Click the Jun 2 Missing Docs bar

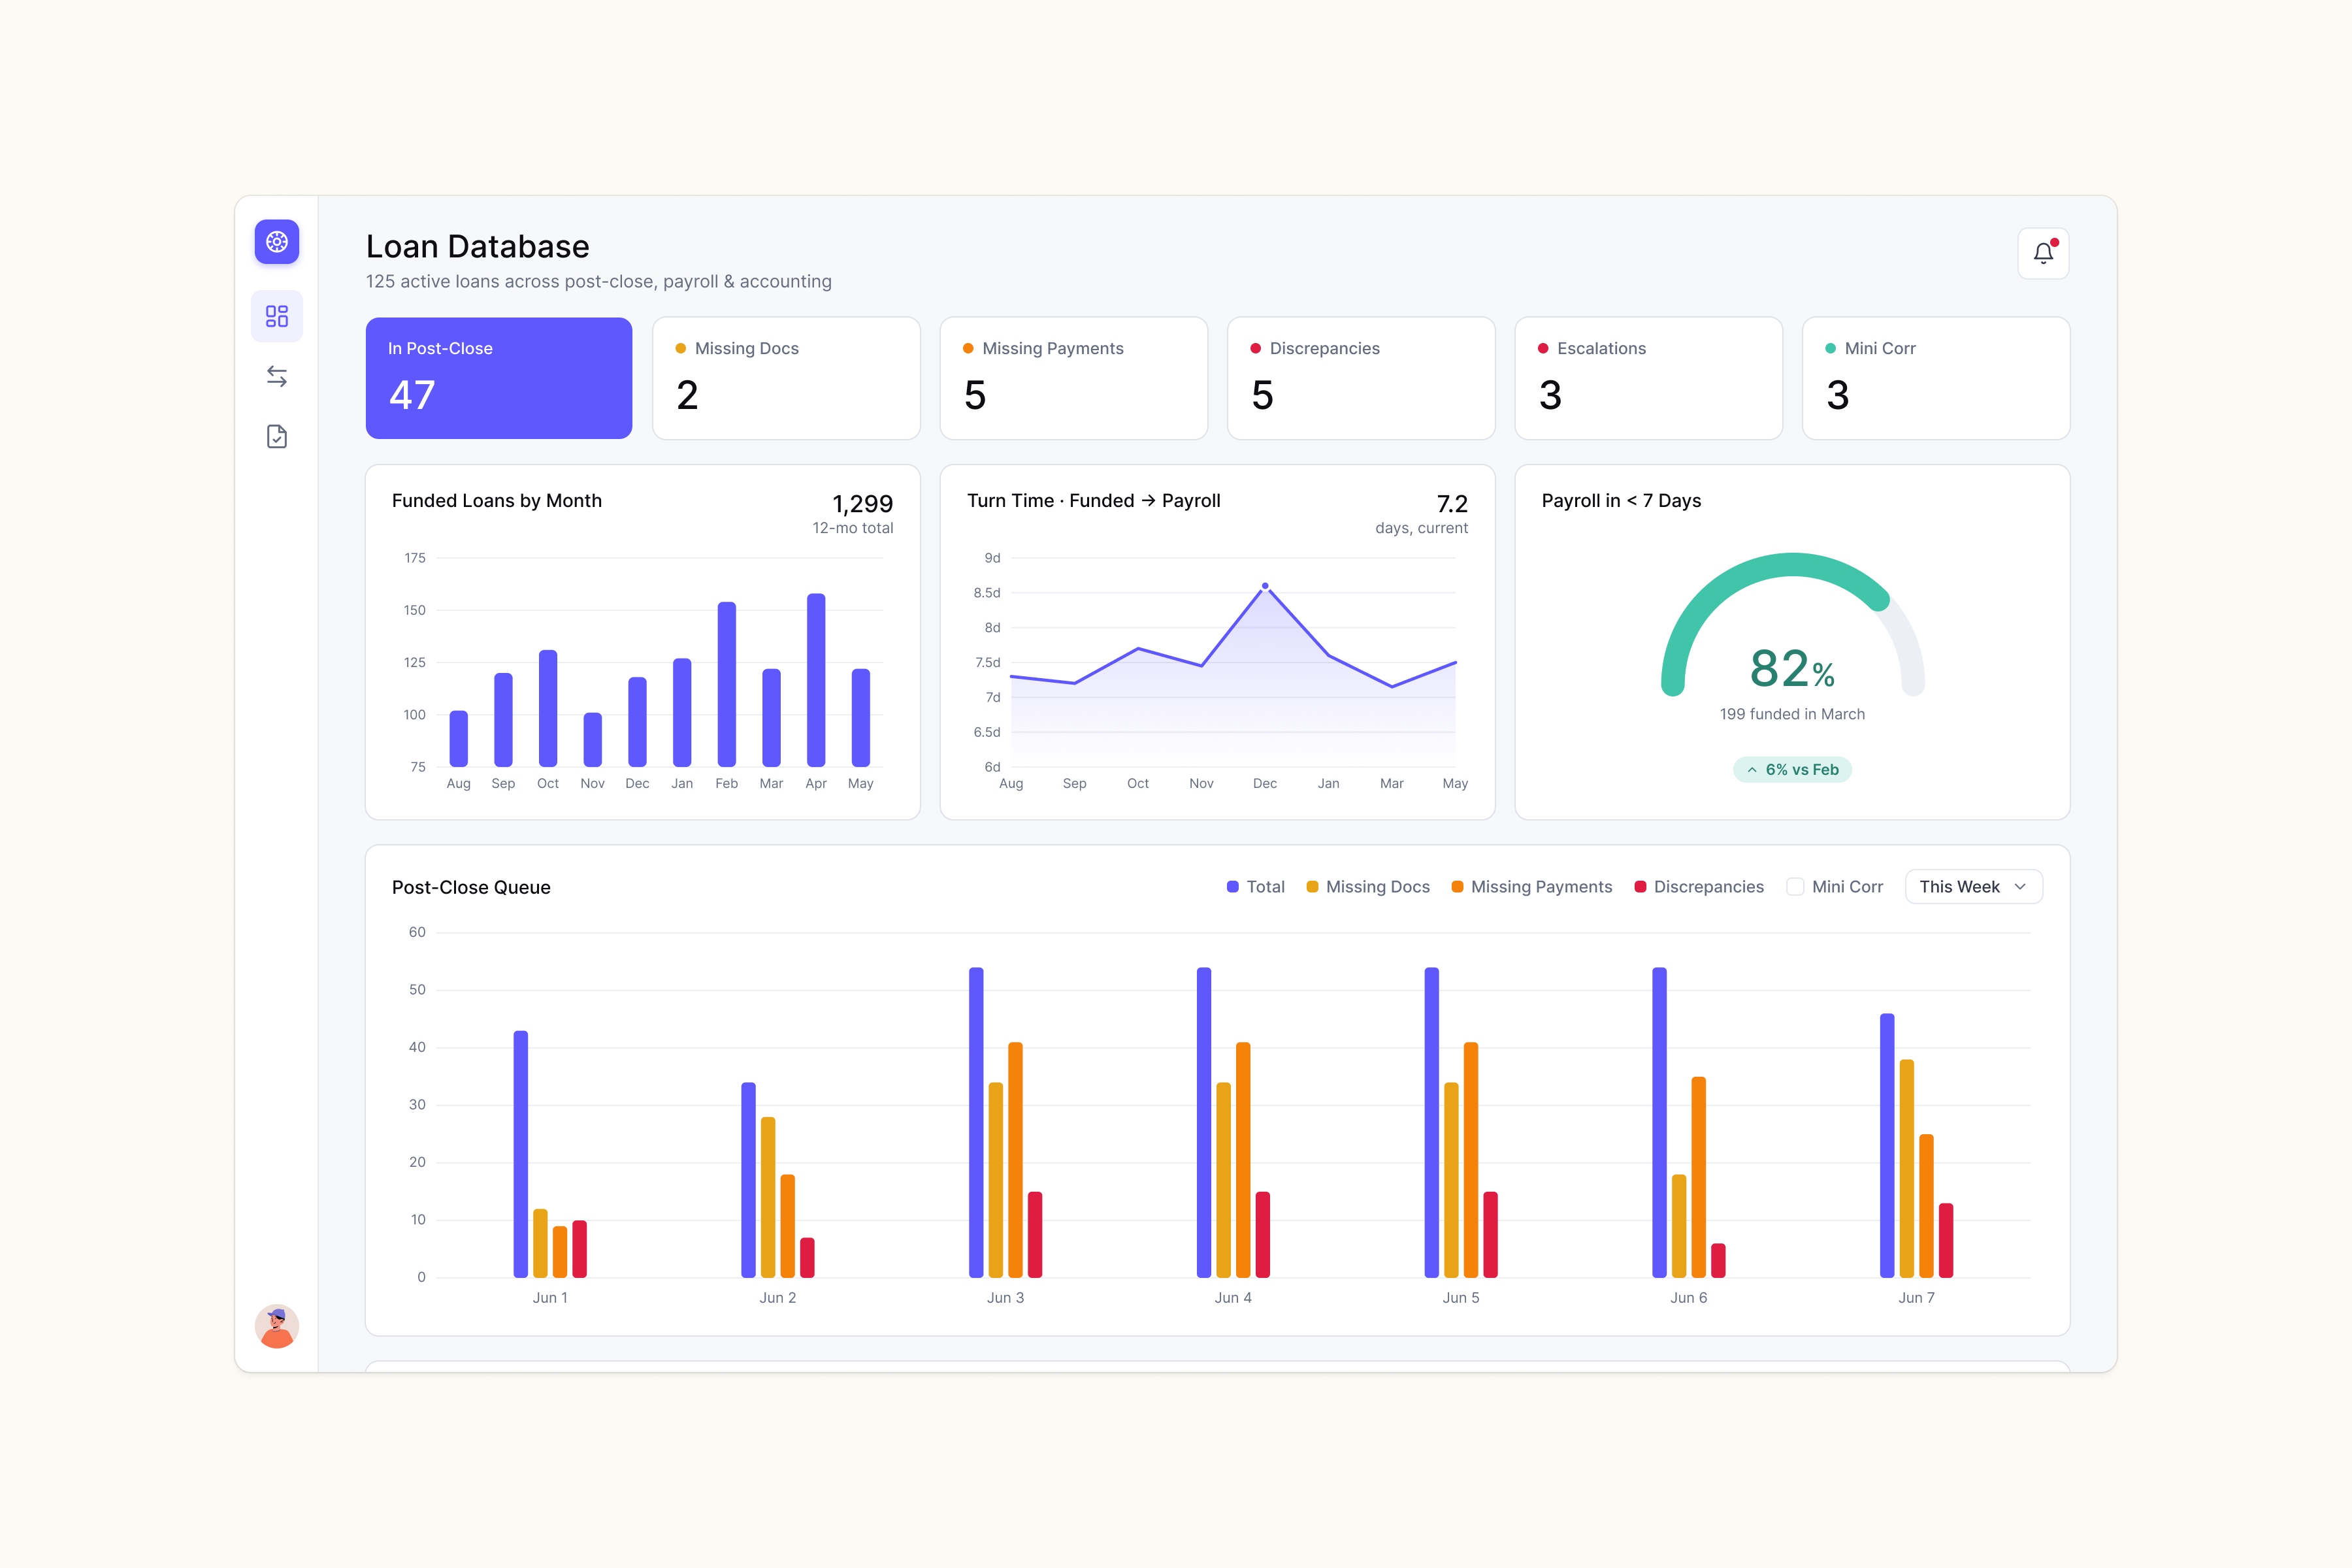(x=768, y=1197)
